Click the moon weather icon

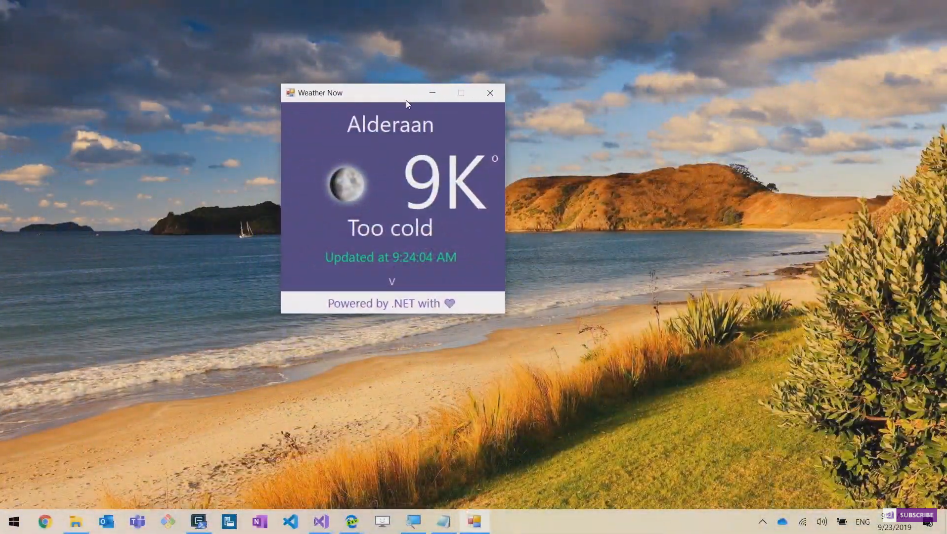pos(346,184)
